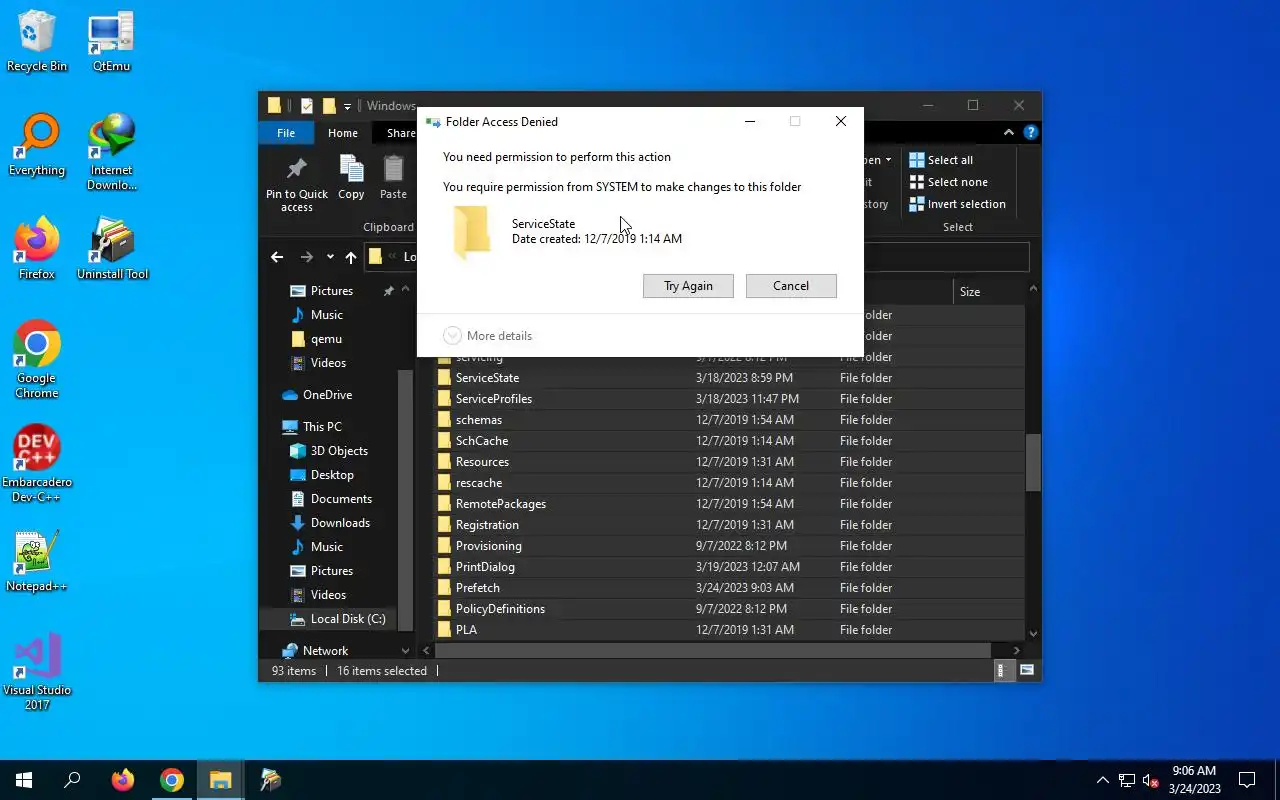Open Recycle Bin desktop icon
This screenshot has height=800, width=1280.
click(x=37, y=42)
